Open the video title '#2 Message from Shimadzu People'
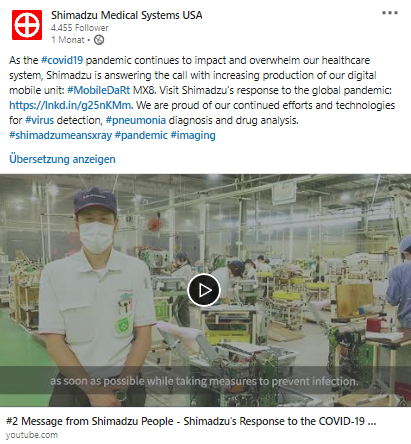Image resolution: width=411 pixels, height=444 pixels. pyautogui.click(x=191, y=421)
